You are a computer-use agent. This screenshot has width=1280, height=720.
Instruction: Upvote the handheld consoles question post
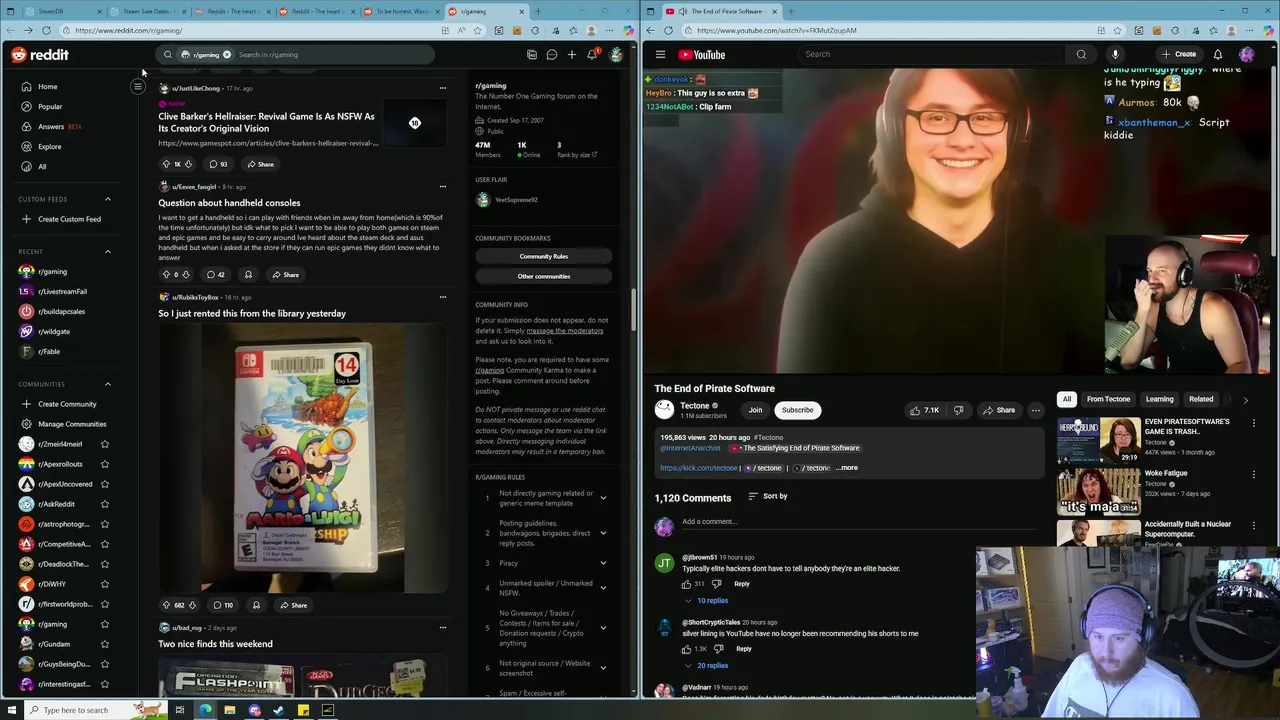click(x=166, y=275)
